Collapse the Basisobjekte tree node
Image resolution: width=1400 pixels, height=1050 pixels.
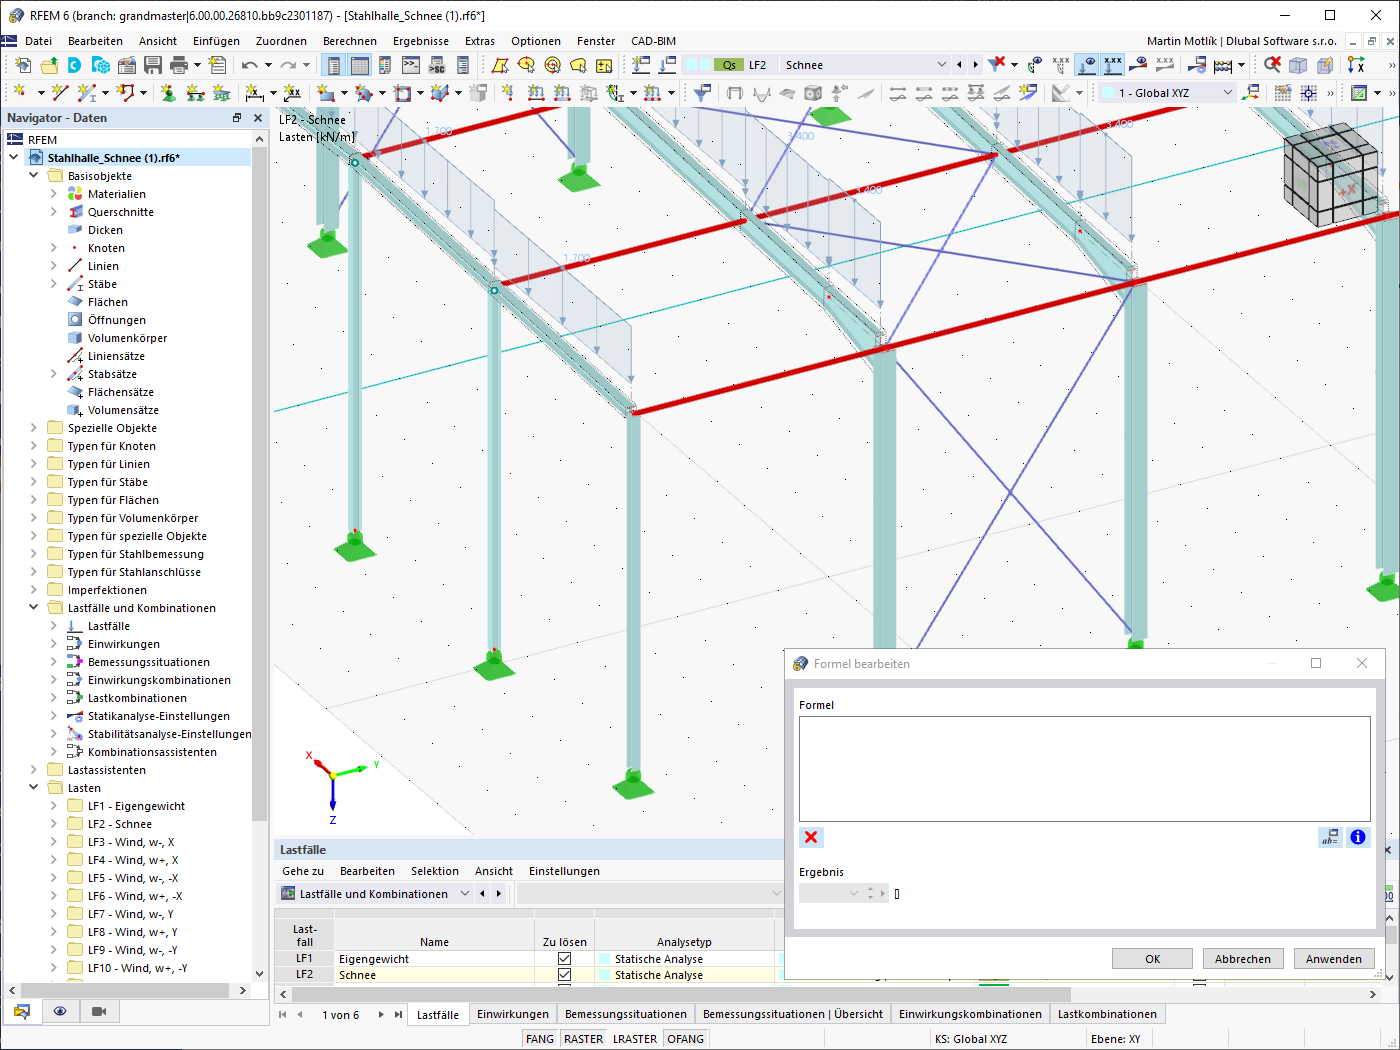[33, 176]
